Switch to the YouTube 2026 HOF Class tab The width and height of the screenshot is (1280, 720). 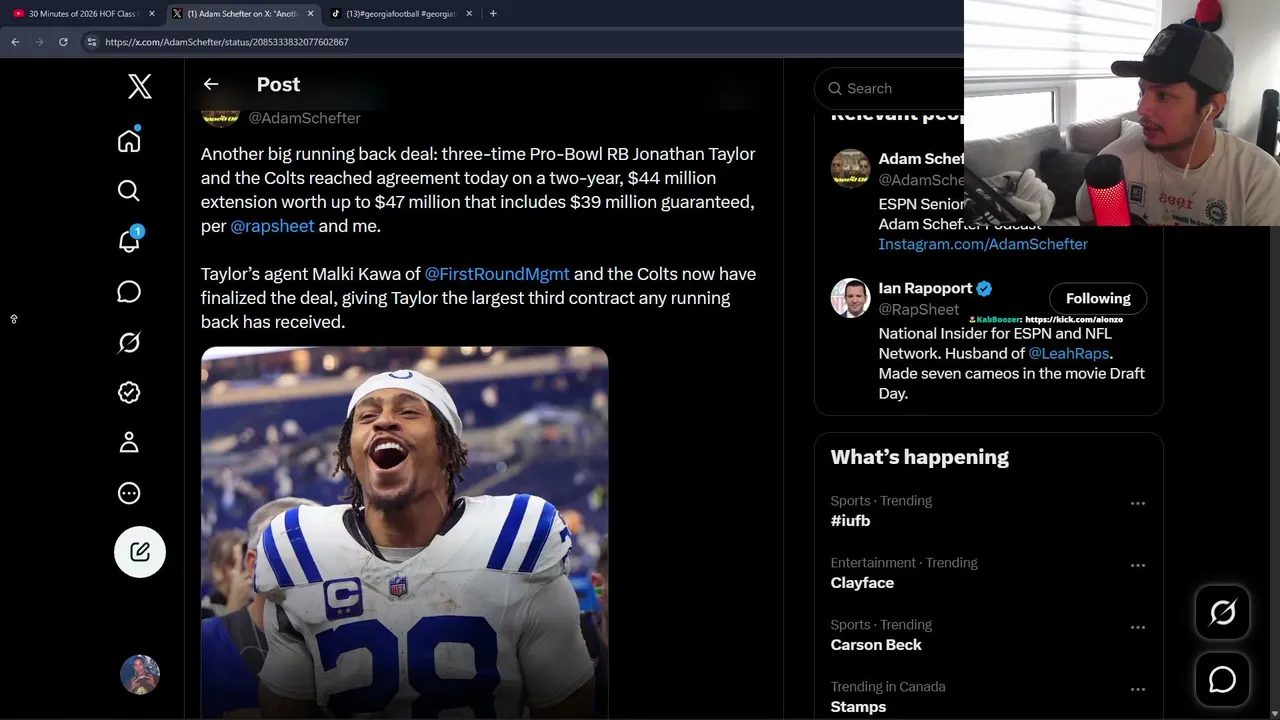(x=82, y=14)
